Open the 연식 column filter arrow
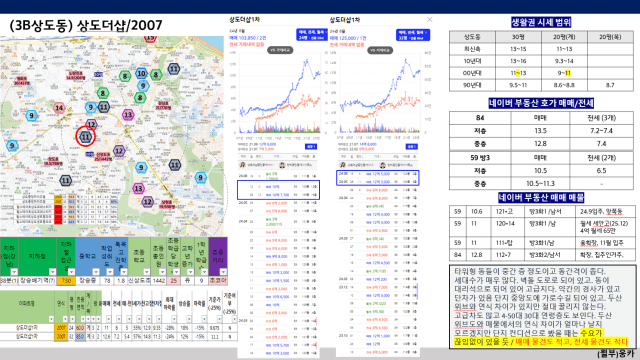Screen dimensions: 640x360 pos(65,319)
